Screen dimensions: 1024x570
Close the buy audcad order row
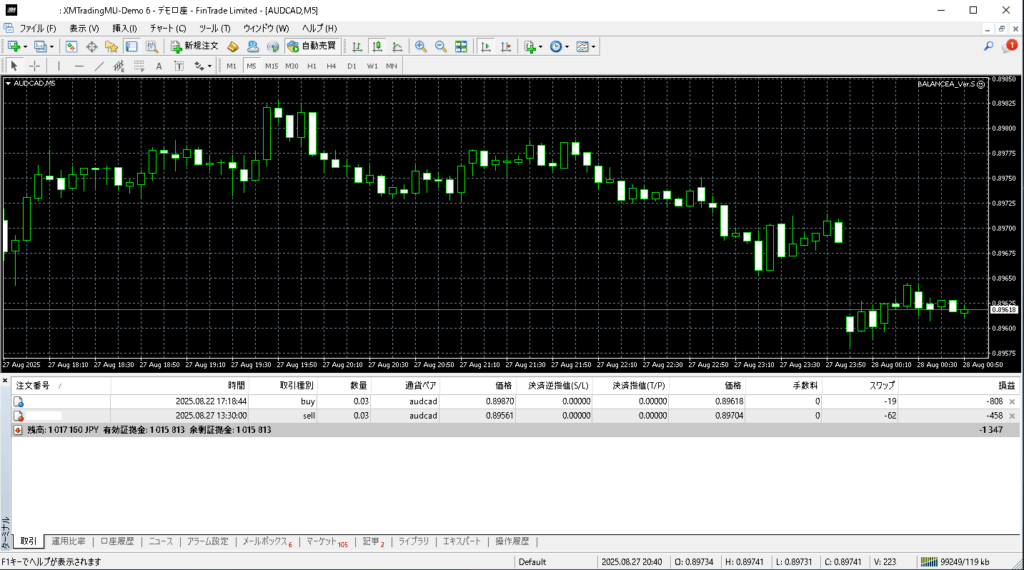coord(1012,402)
